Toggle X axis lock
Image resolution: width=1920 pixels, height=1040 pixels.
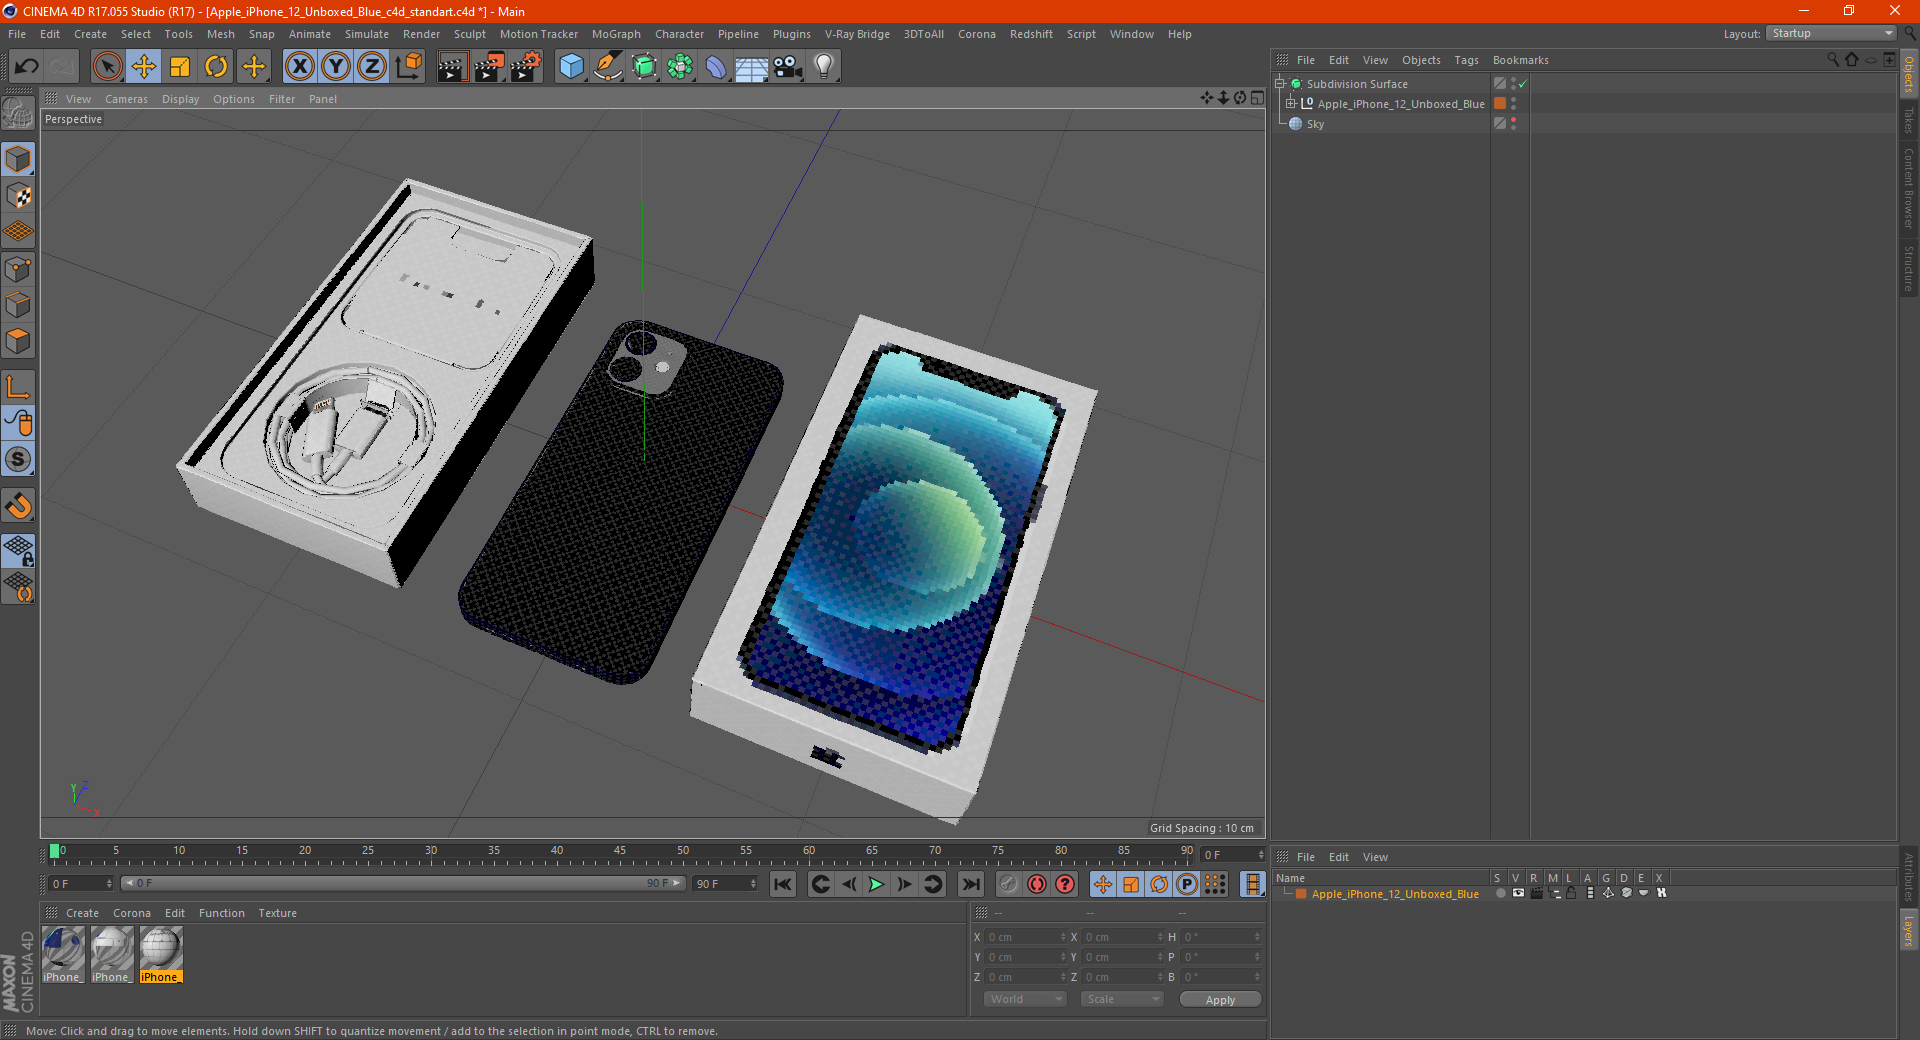point(299,67)
